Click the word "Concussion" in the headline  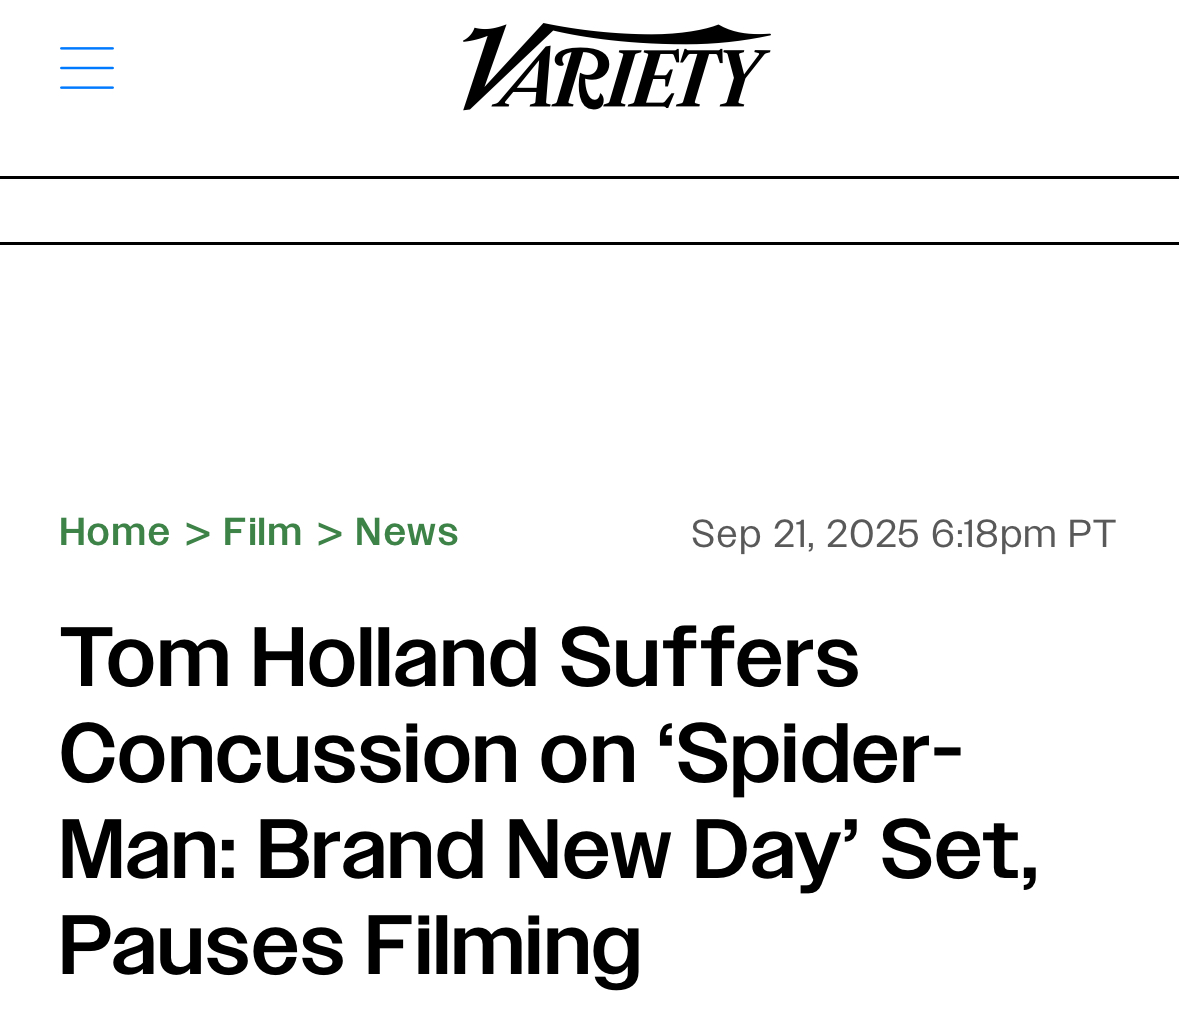click(290, 754)
